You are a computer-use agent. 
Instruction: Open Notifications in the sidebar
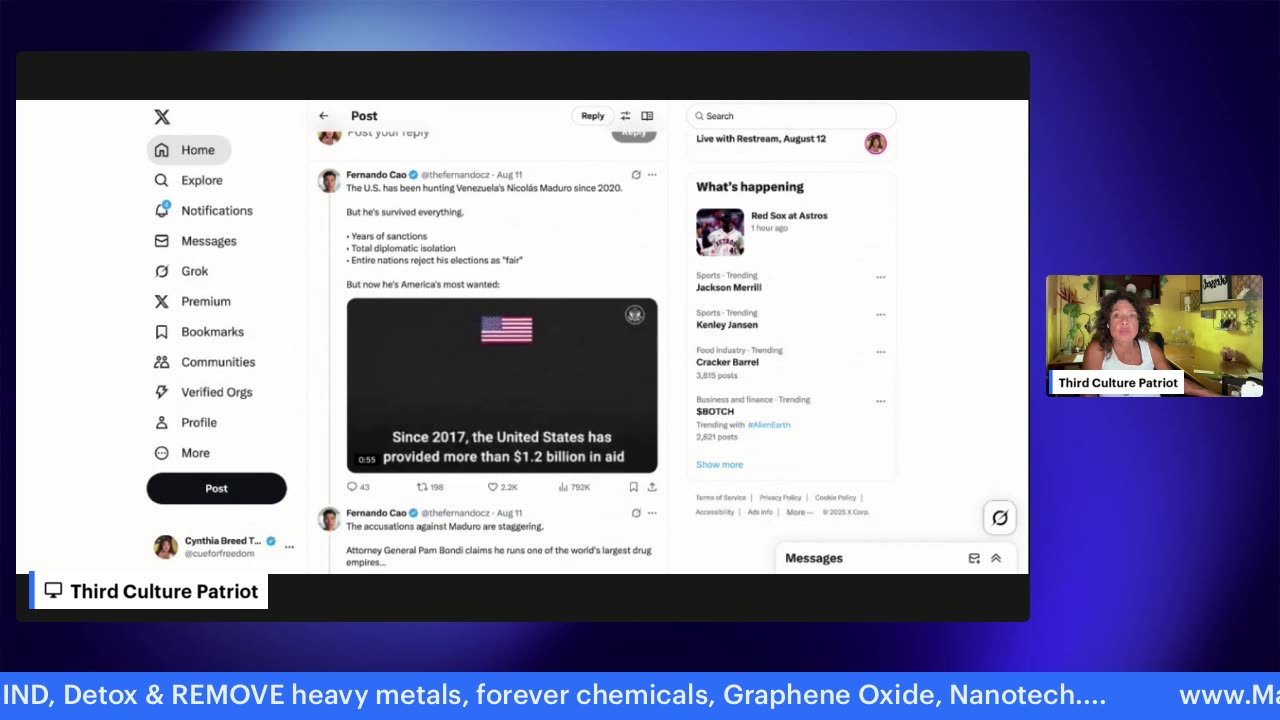[203, 211]
